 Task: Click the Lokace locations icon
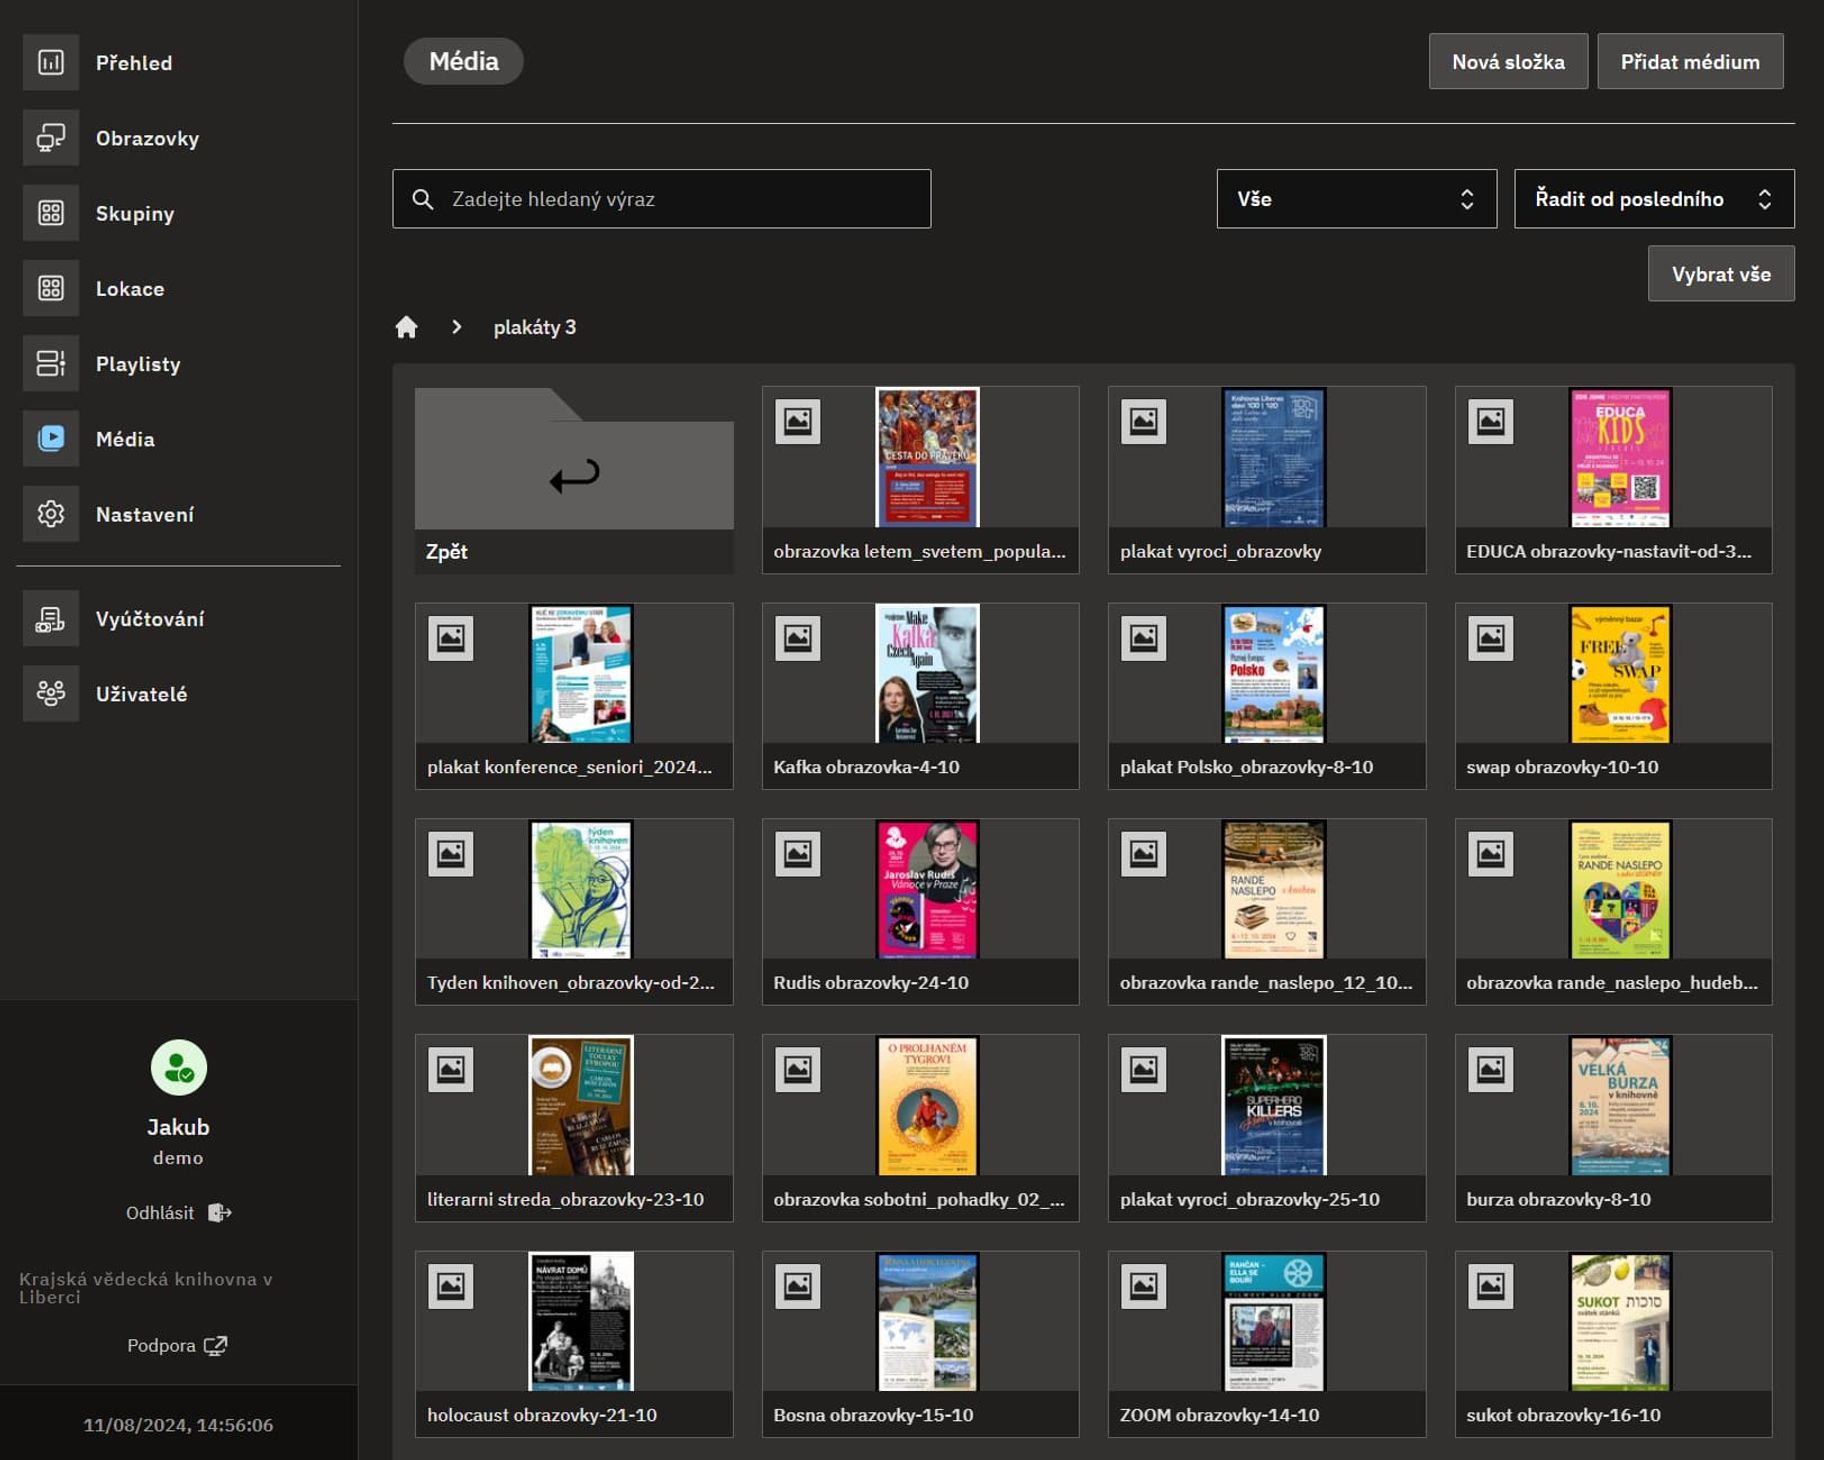click(x=51, y=288)
